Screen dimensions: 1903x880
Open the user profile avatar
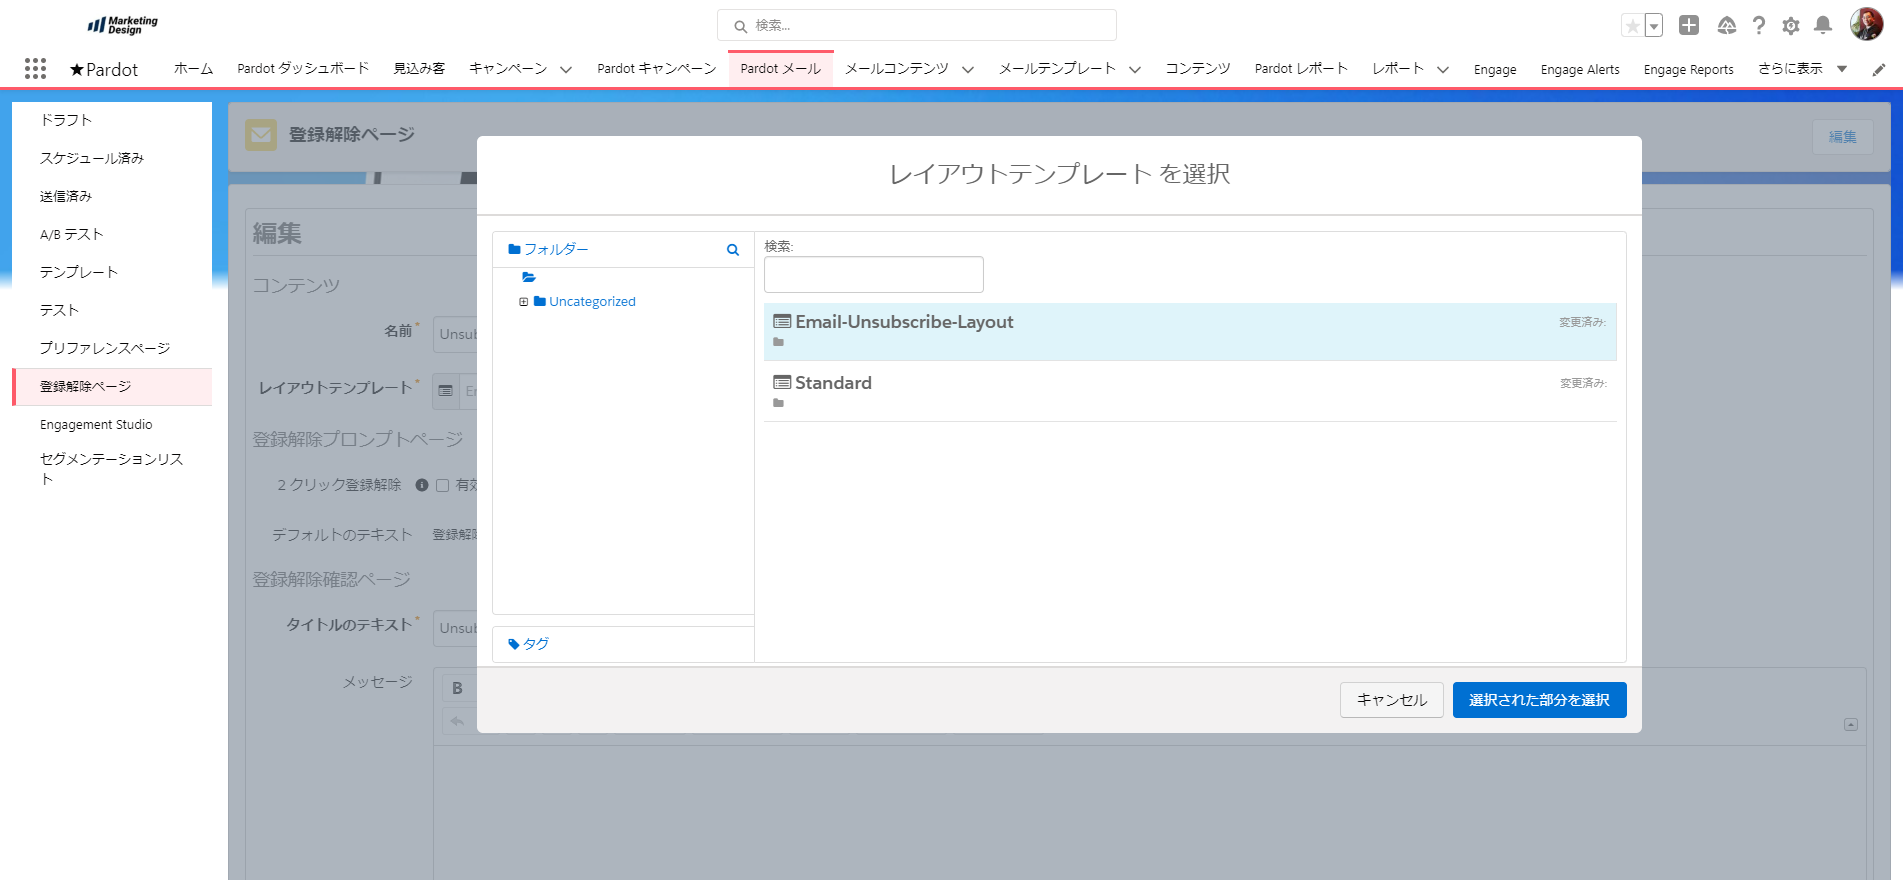[x=1866, y=25]
